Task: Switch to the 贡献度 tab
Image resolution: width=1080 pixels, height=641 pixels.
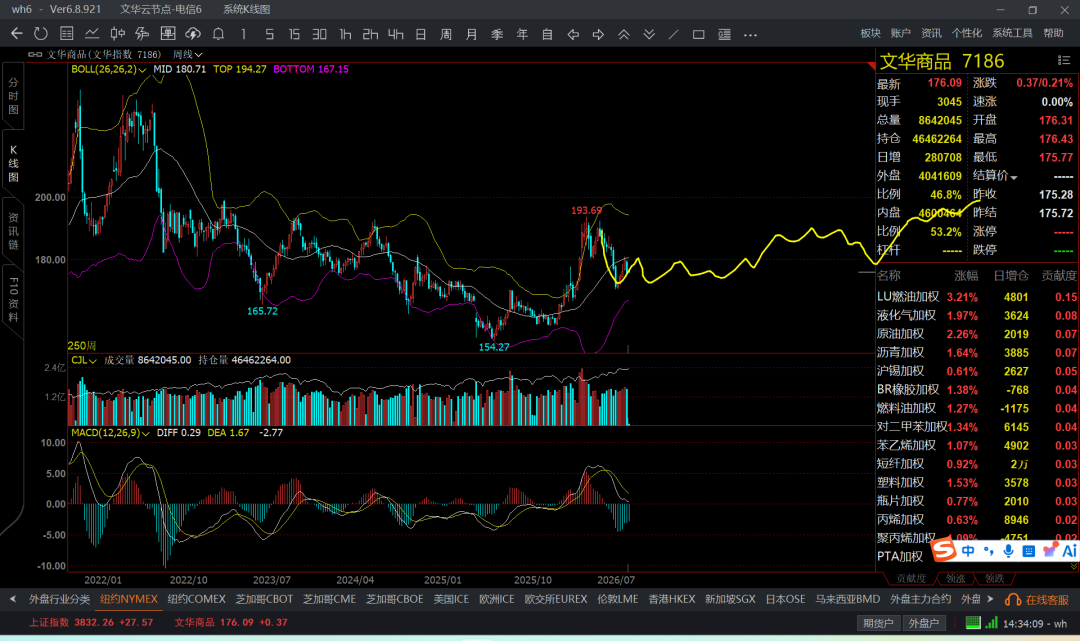Action: [911, 578]
